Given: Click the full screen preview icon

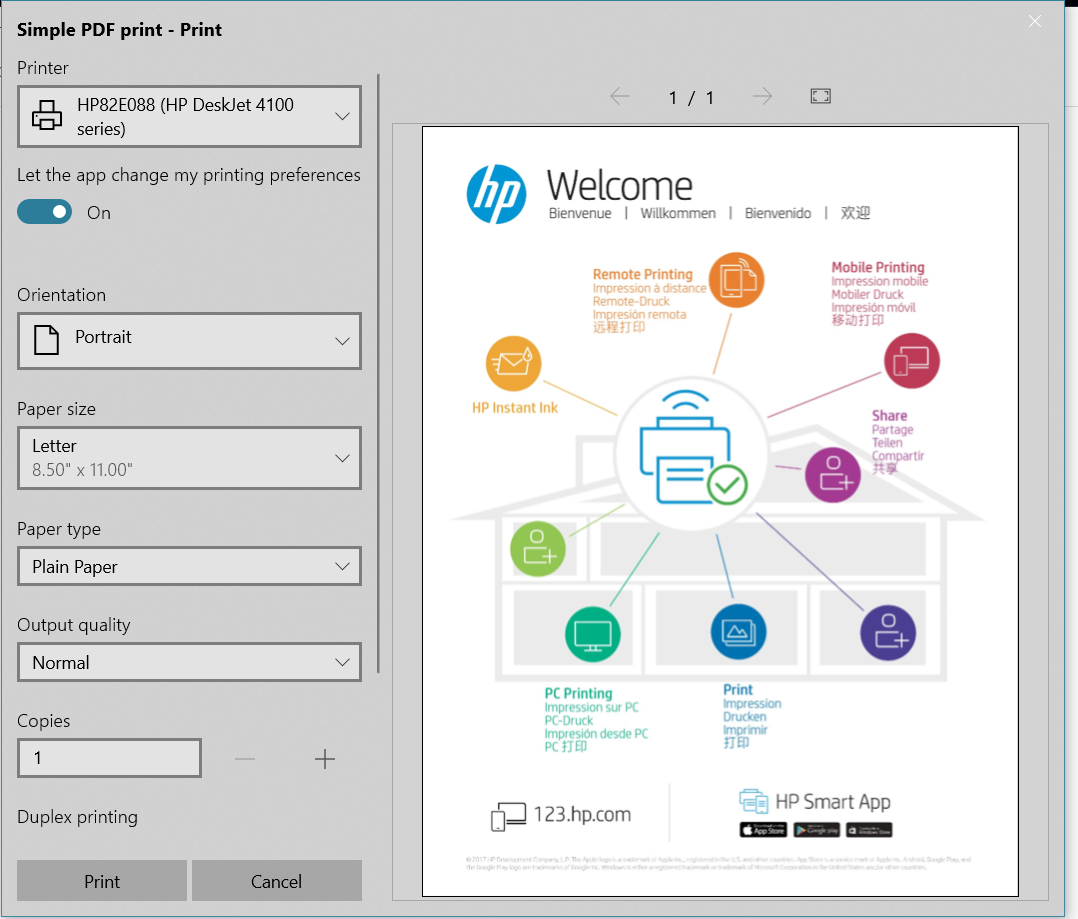Looking at the screenshot, I should tap(820, 96).
